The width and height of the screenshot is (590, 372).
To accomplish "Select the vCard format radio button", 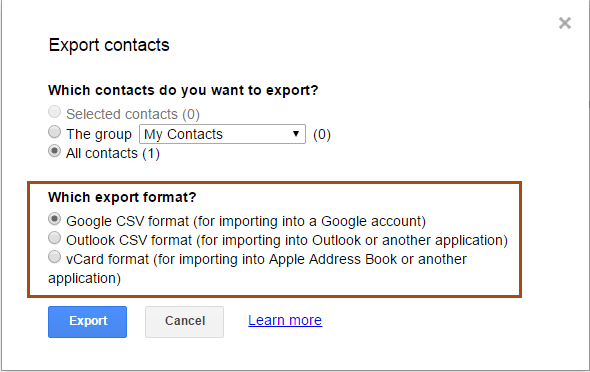I will (x=55, y=257).
